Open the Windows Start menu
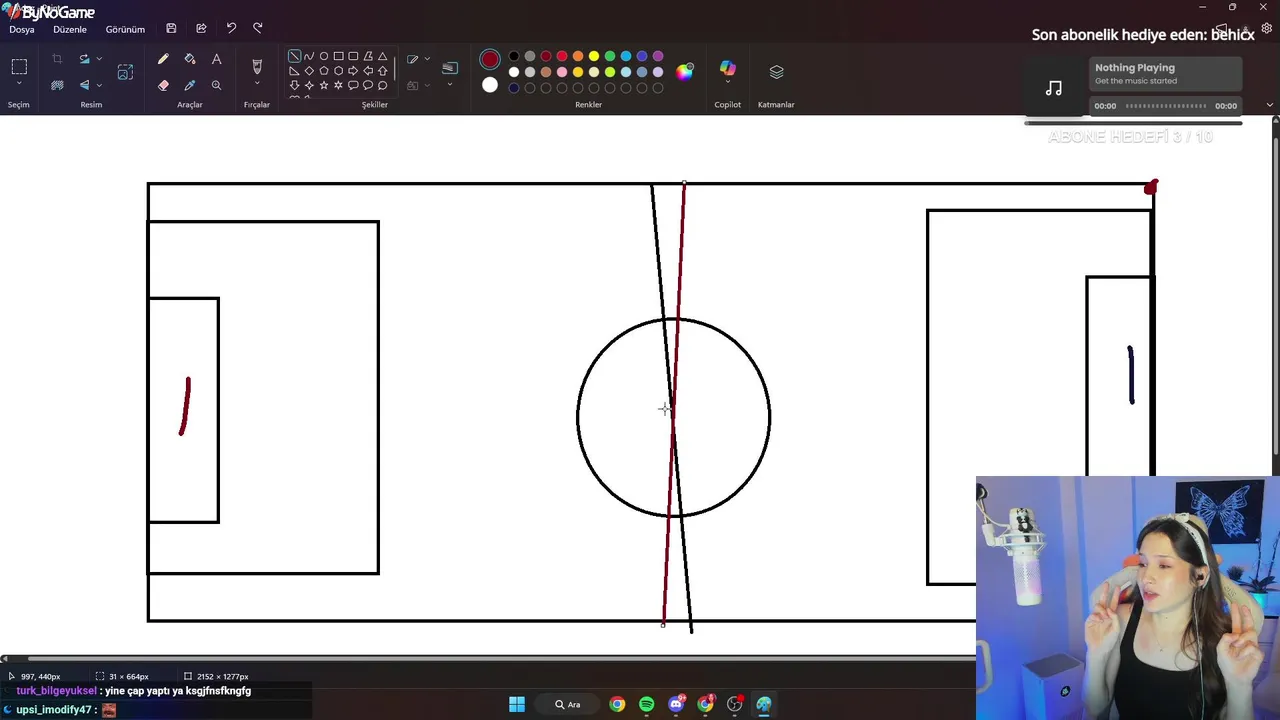 (x=517, y=704)
